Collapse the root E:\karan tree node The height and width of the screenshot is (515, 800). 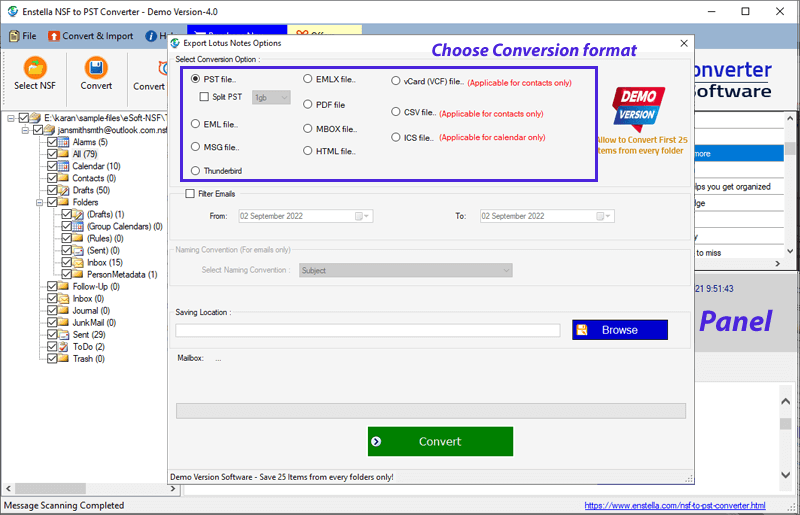[11, 118]
